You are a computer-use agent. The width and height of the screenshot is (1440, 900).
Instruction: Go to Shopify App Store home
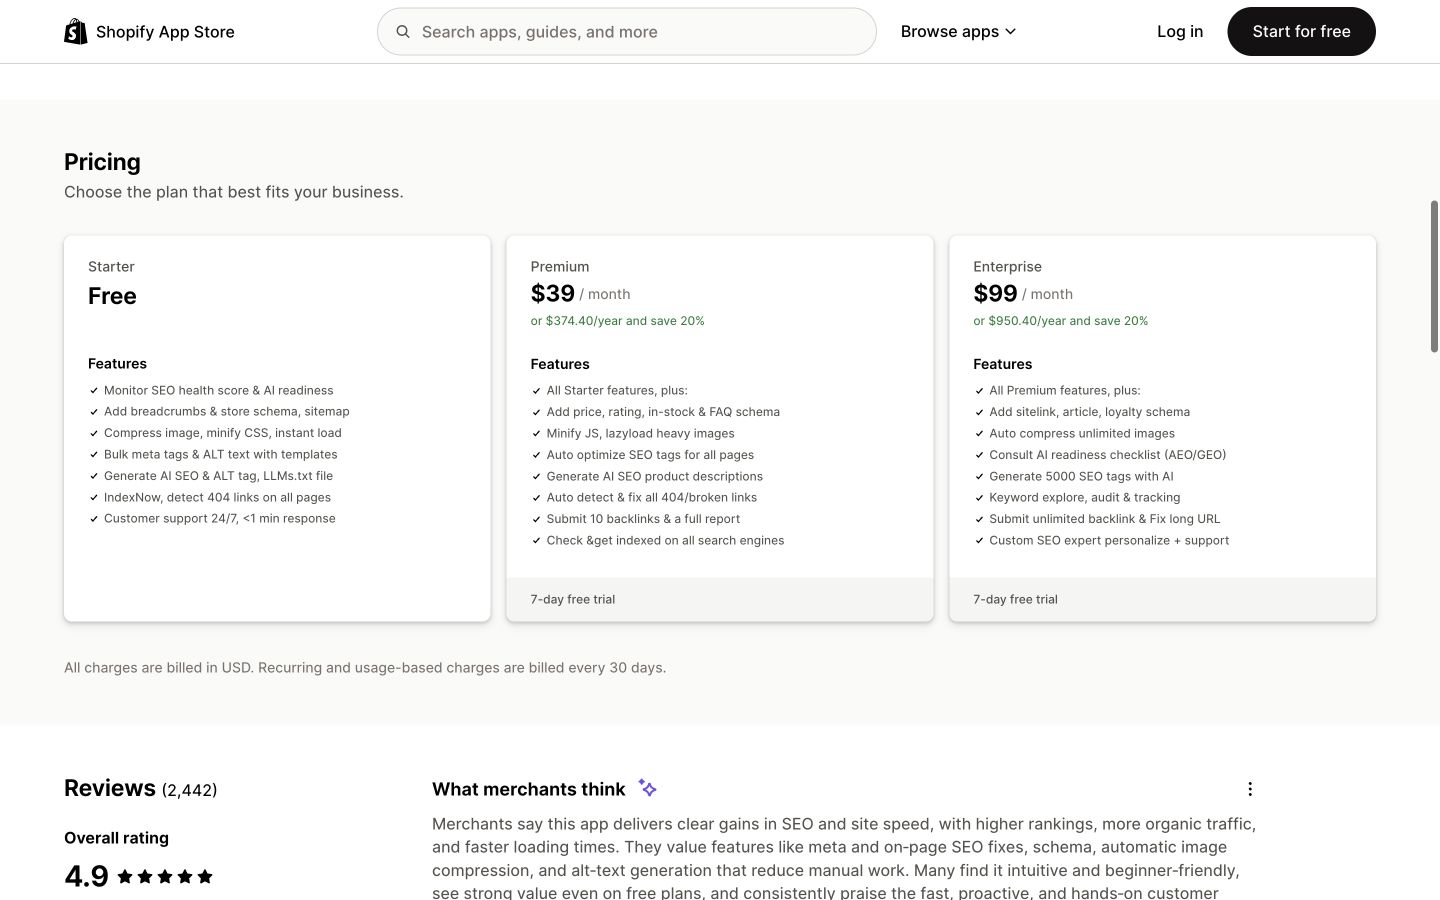click(150, 32)
